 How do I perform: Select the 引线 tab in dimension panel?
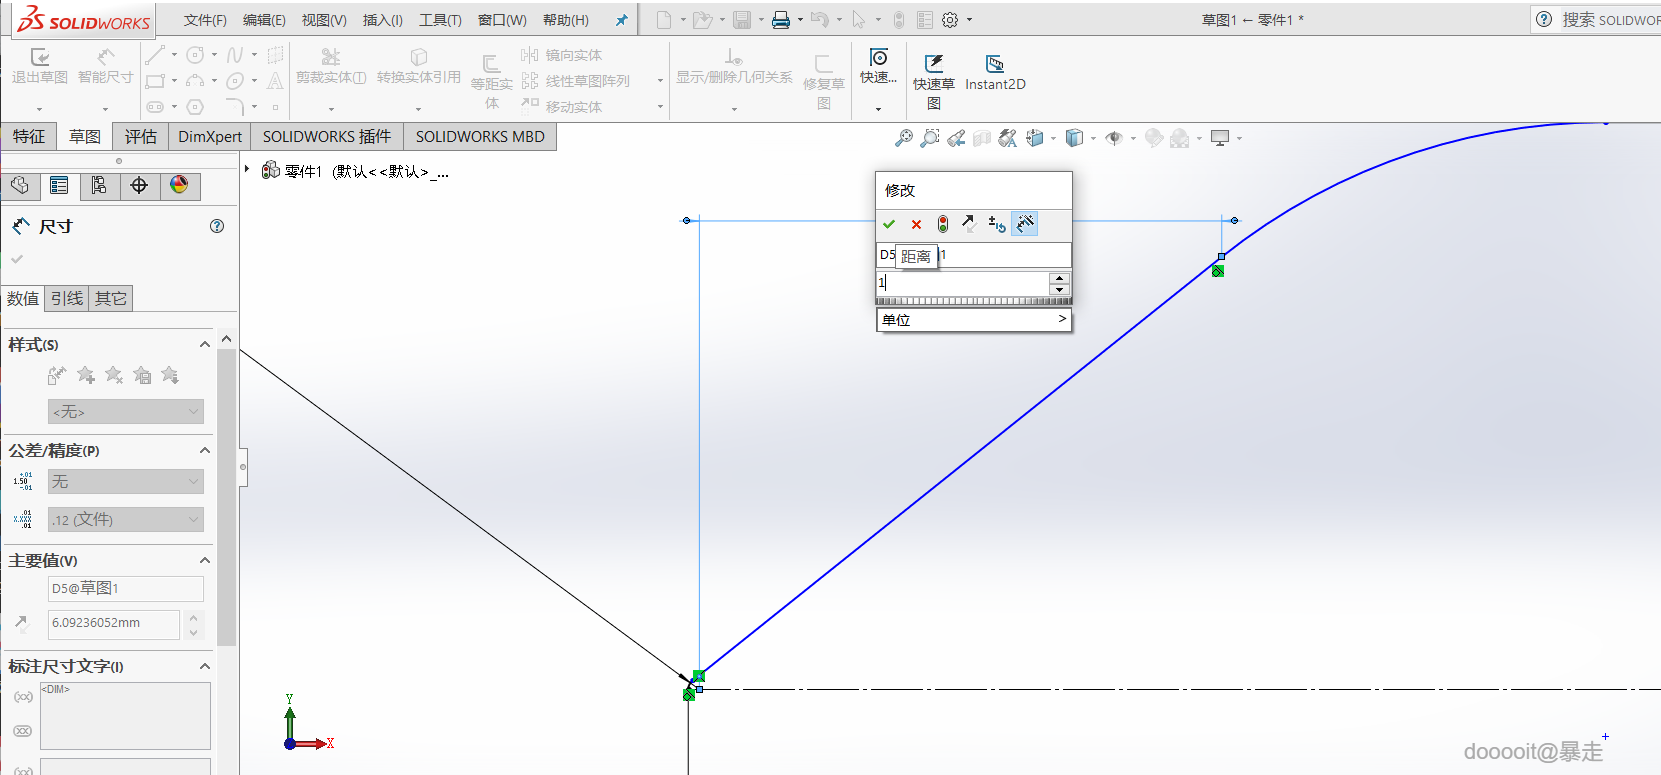(67, 298)
